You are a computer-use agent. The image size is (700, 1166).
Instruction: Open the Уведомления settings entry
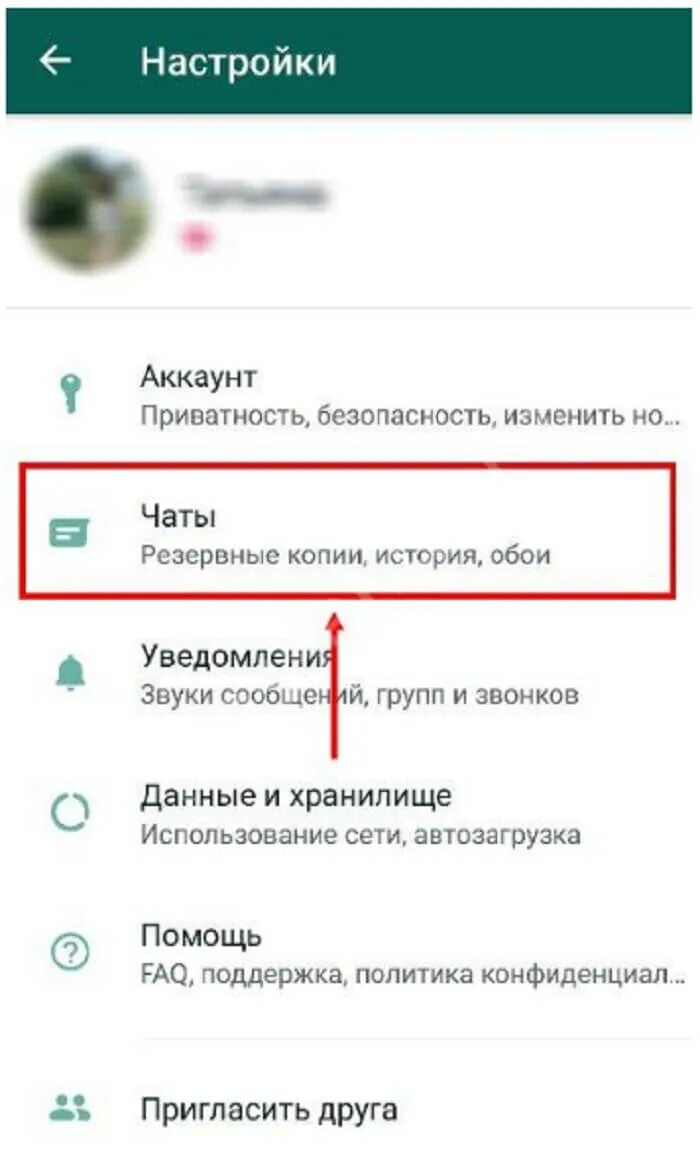pos(350,674)
